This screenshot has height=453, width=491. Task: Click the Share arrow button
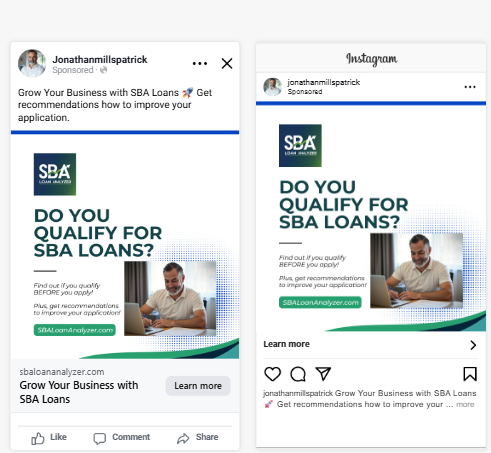point(197,437)
